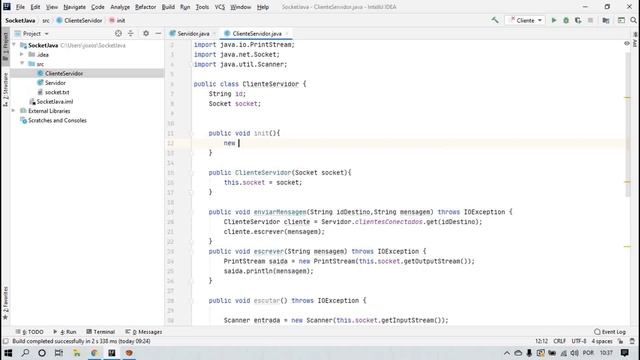
Task: Open the Terminal tool window
Action: click(101, 332)
